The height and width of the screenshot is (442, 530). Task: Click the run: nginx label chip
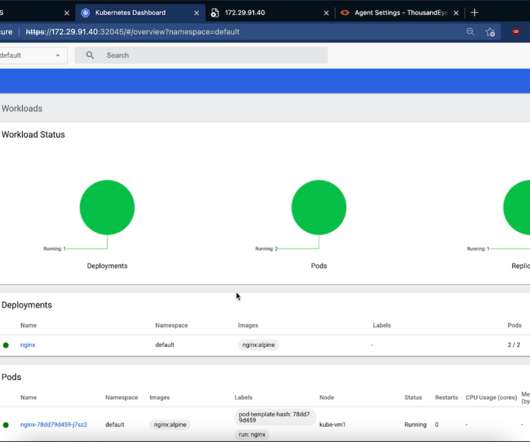[252, 435]
